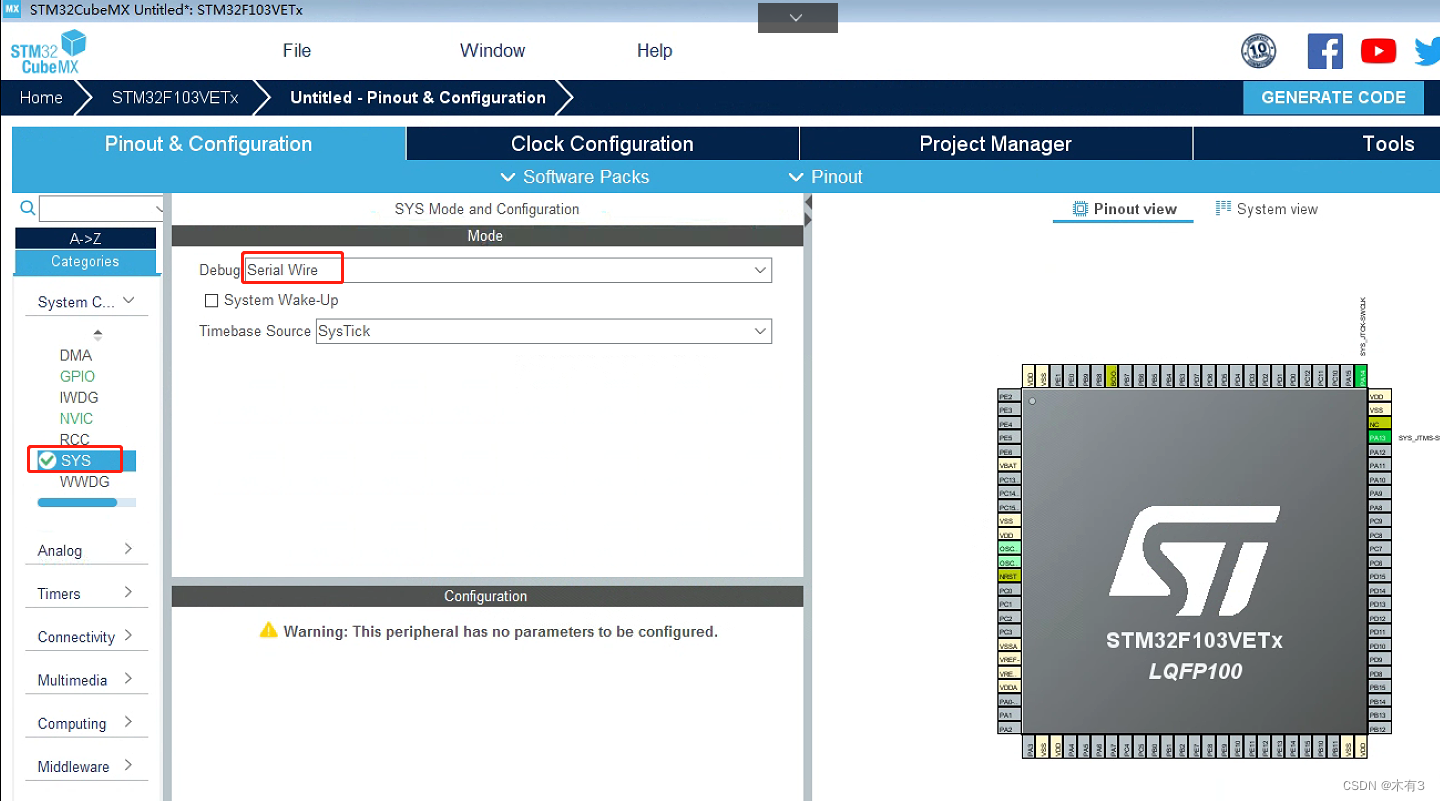Click the panel collapse arrow on the splitter

(808, 203)
